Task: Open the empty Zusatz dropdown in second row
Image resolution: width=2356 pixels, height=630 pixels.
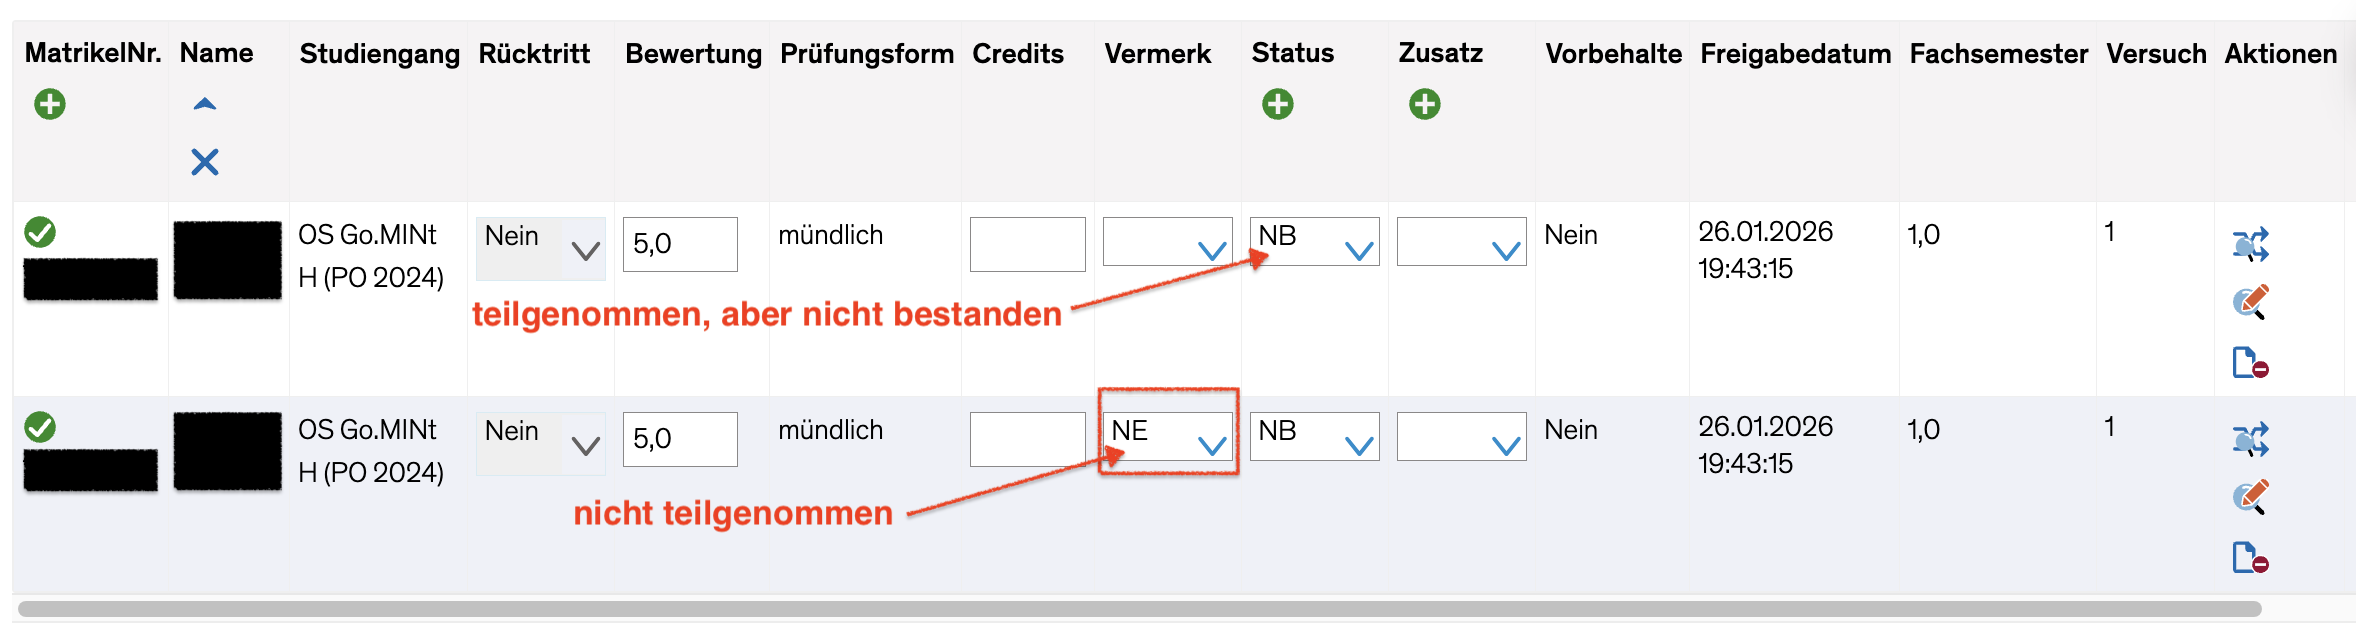Action: 1462,436
